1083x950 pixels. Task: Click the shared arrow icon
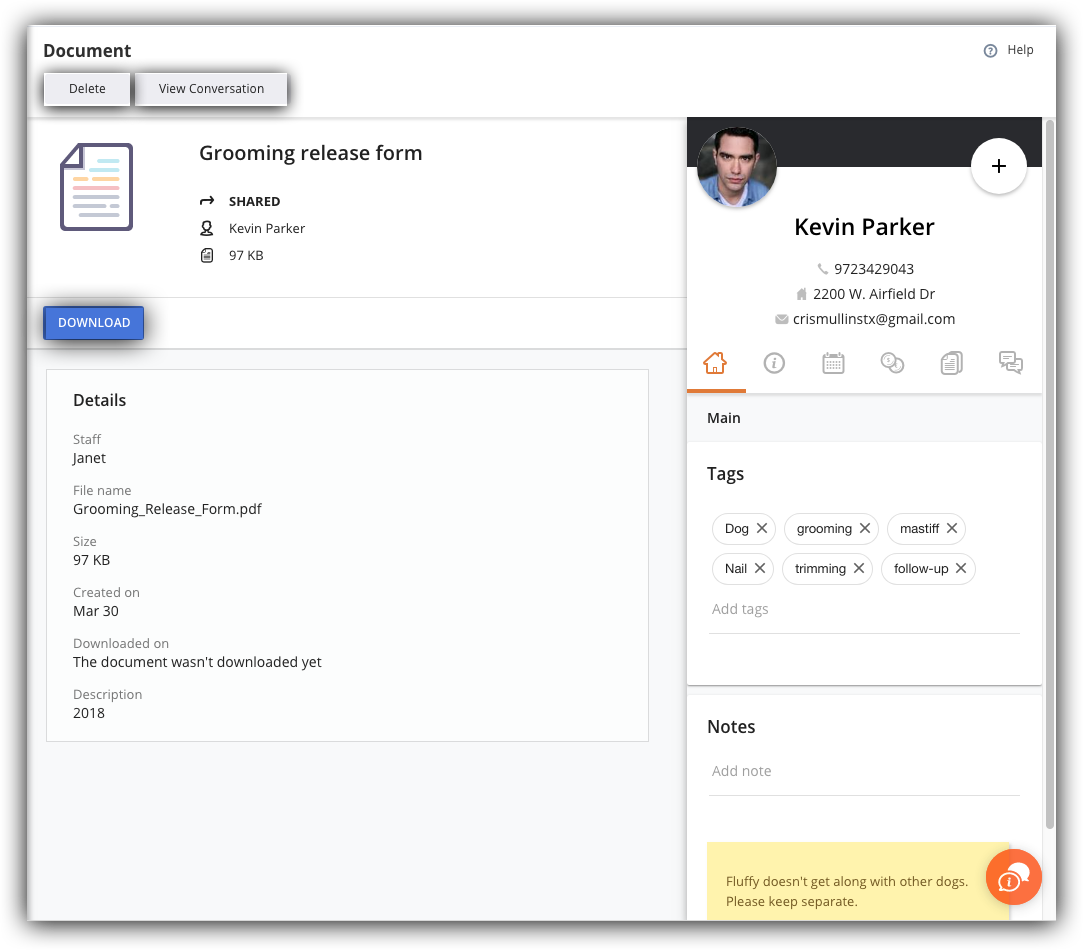(x=207, y=201)
